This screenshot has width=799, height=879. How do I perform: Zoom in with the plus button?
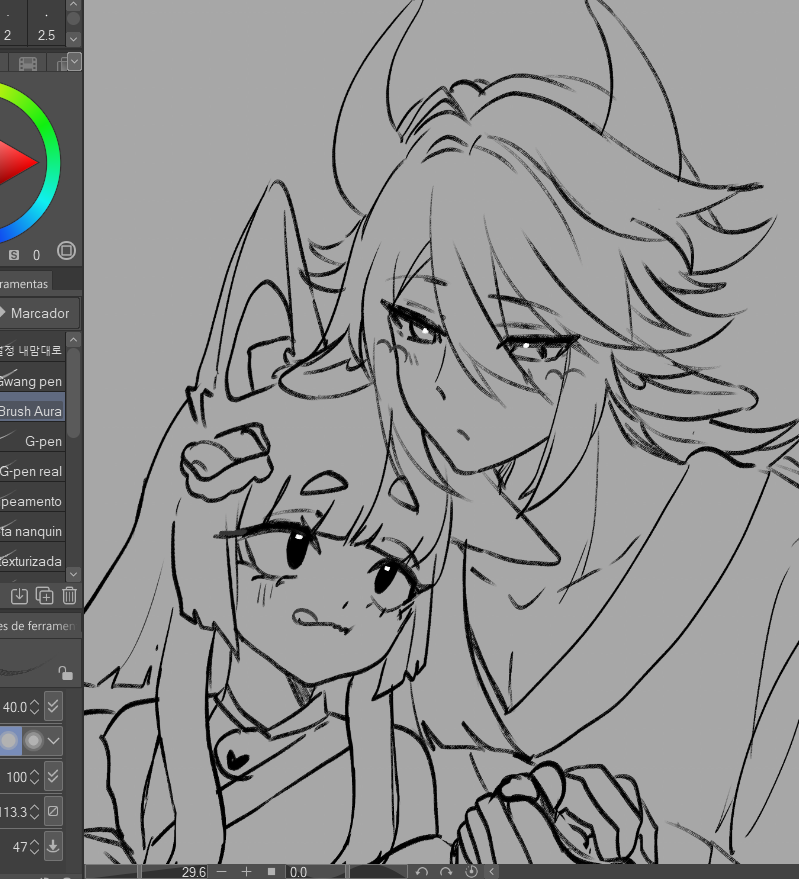(246, 872)
